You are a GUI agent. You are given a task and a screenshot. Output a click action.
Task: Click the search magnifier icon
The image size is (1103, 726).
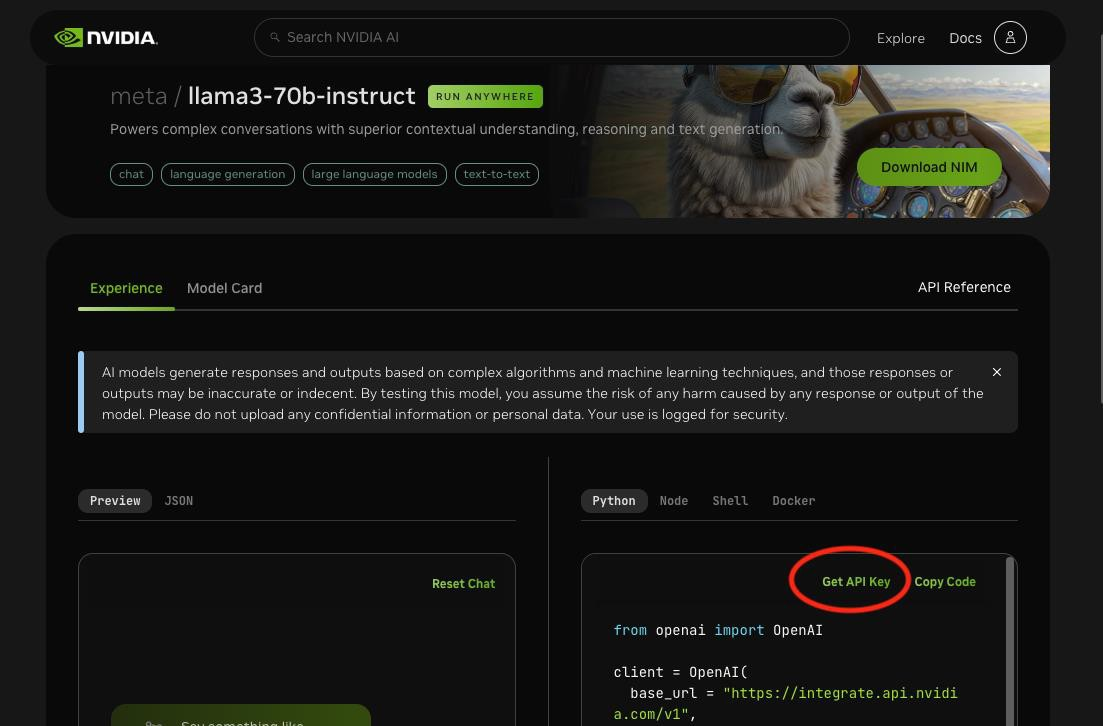coord(275,37)
